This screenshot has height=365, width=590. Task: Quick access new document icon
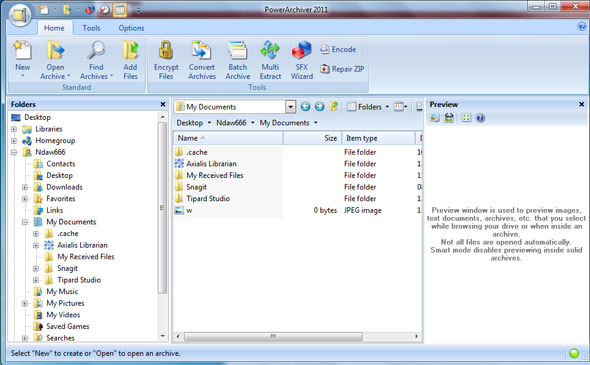44,10
